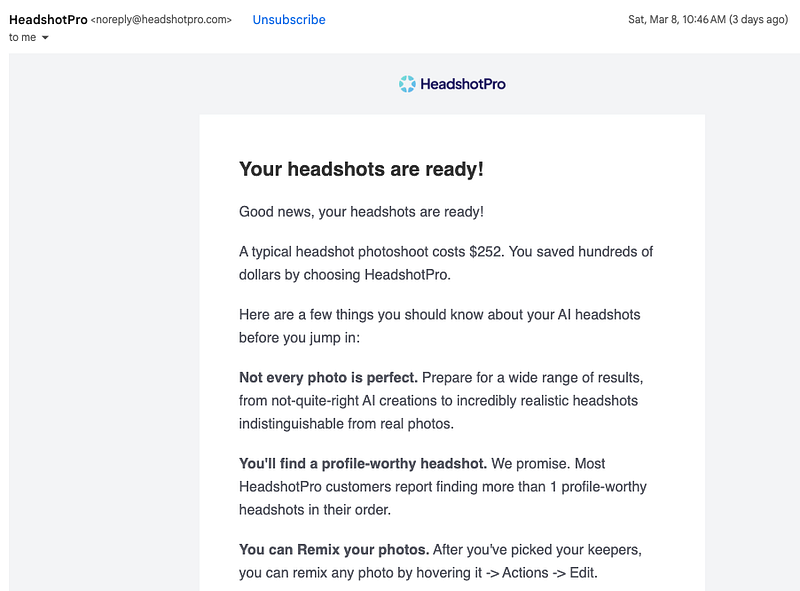Click the text "hovering it -> Actions -> Edit."

507,573
